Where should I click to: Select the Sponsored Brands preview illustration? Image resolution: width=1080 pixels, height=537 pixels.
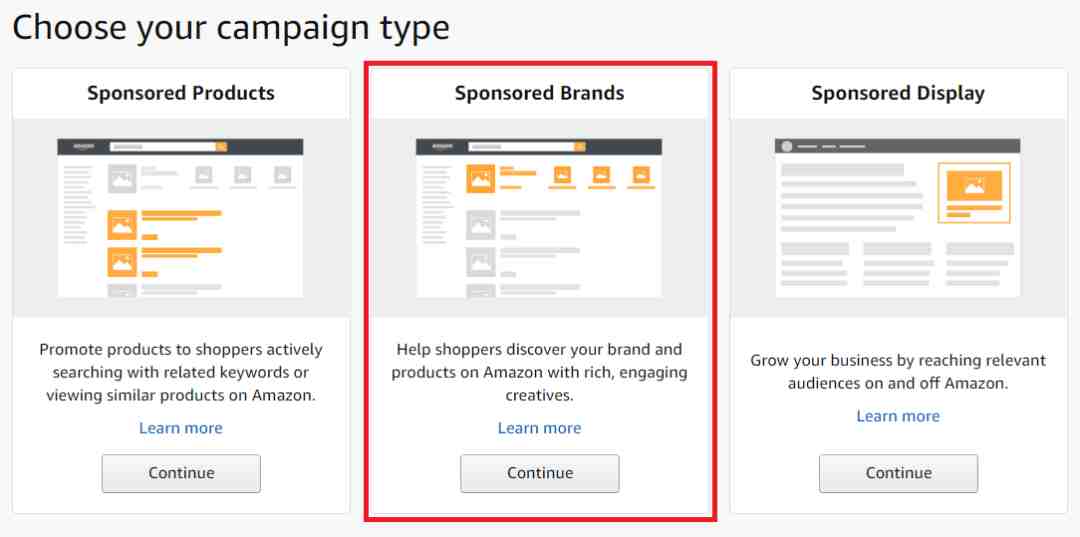tap(539, 218)
